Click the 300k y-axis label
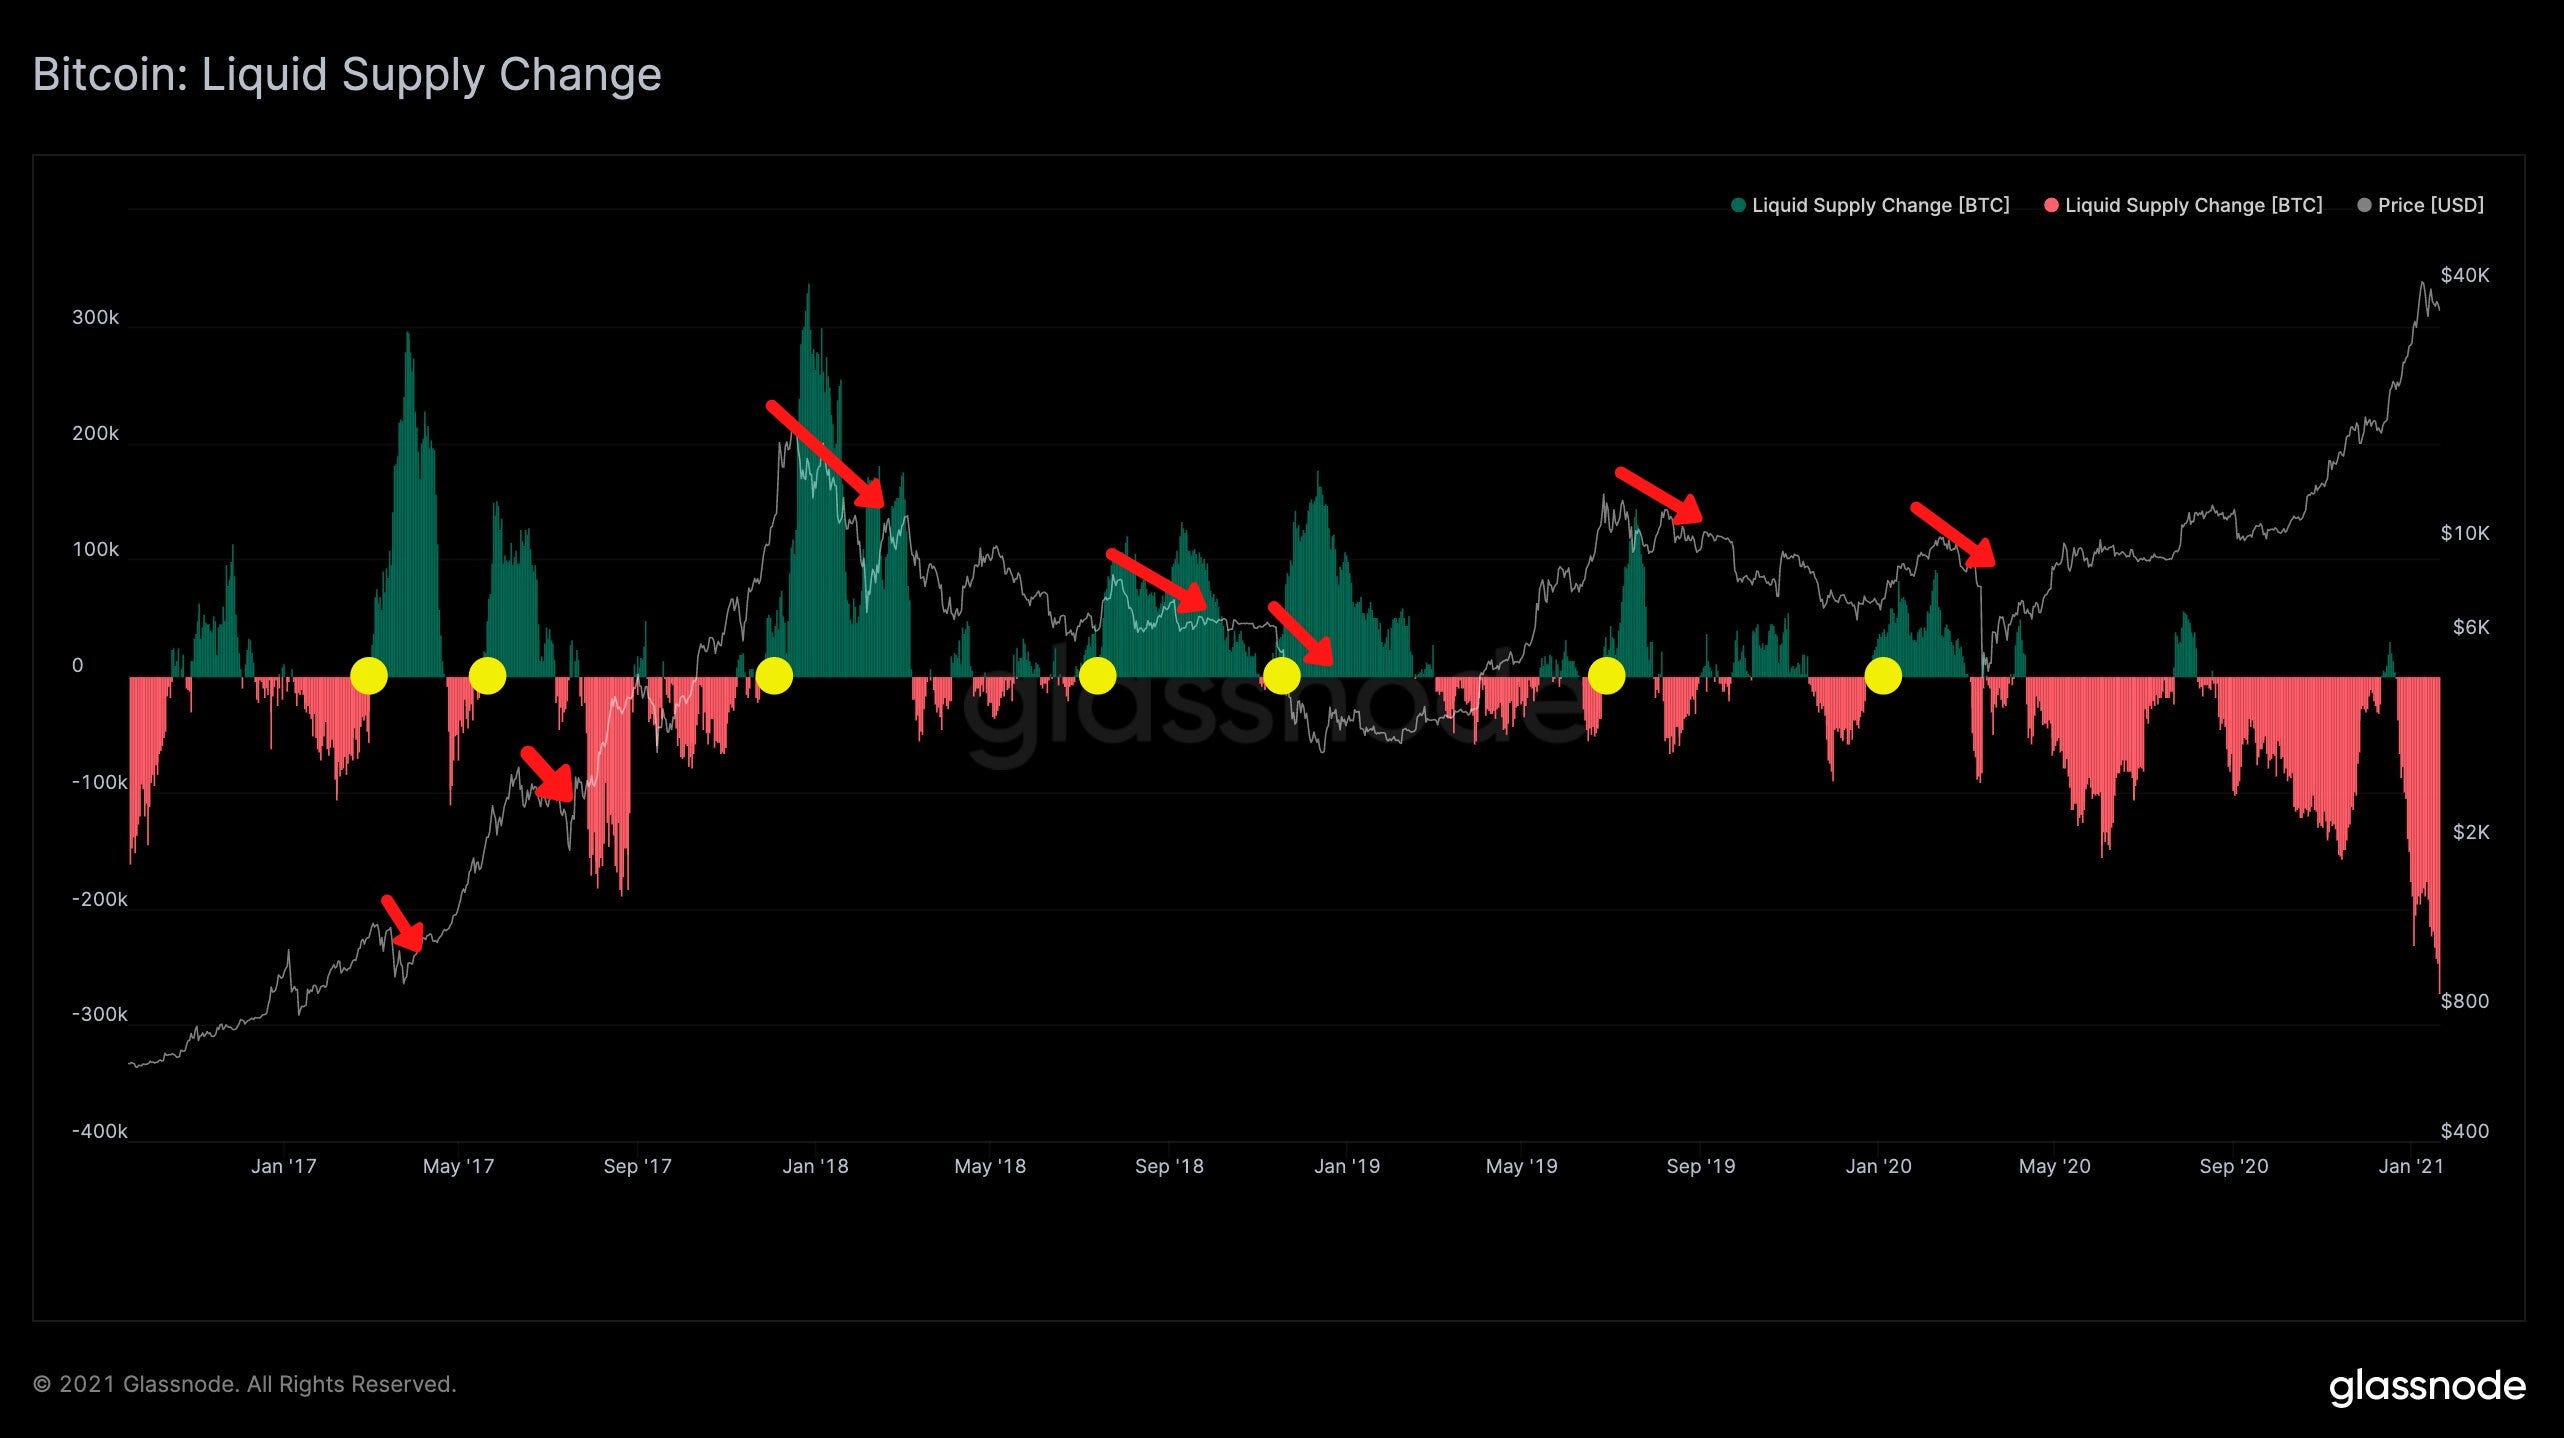 (x=95, y=317)
